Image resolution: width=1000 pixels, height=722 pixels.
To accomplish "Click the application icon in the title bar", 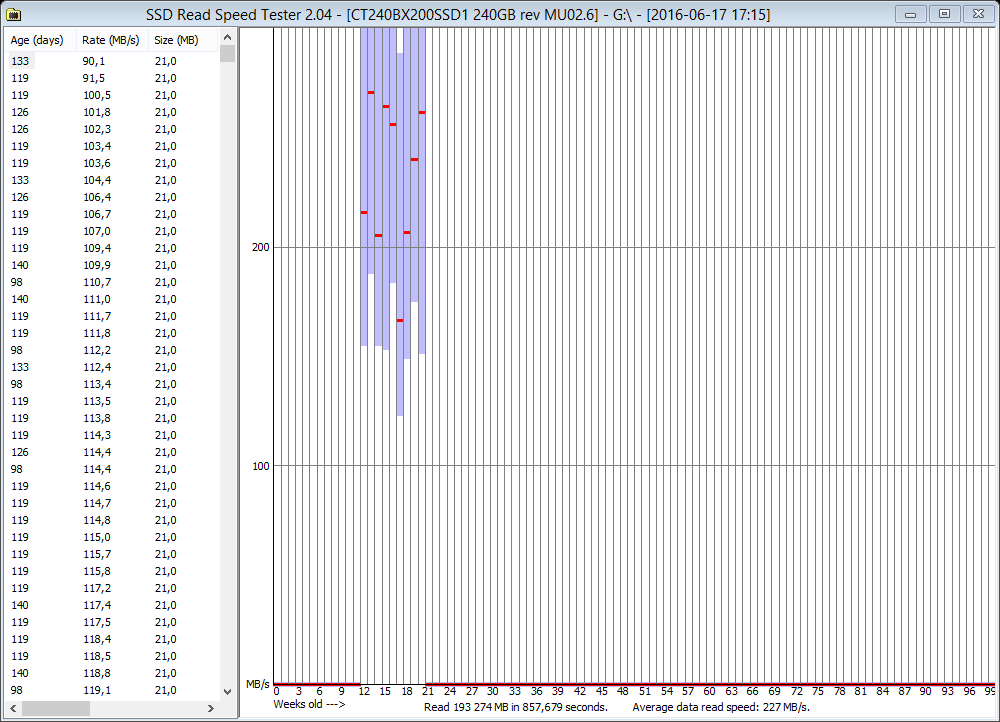I will click(14, 13).
